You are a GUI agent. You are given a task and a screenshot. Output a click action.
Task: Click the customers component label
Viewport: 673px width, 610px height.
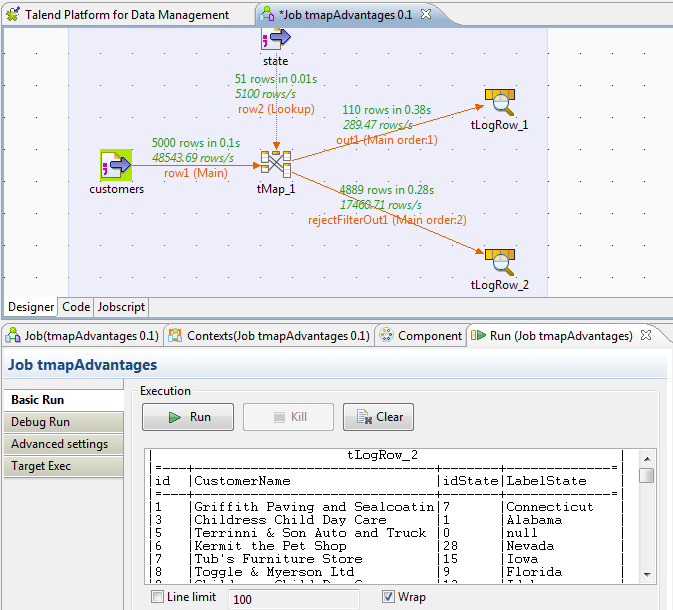click(x=116, y=189)
